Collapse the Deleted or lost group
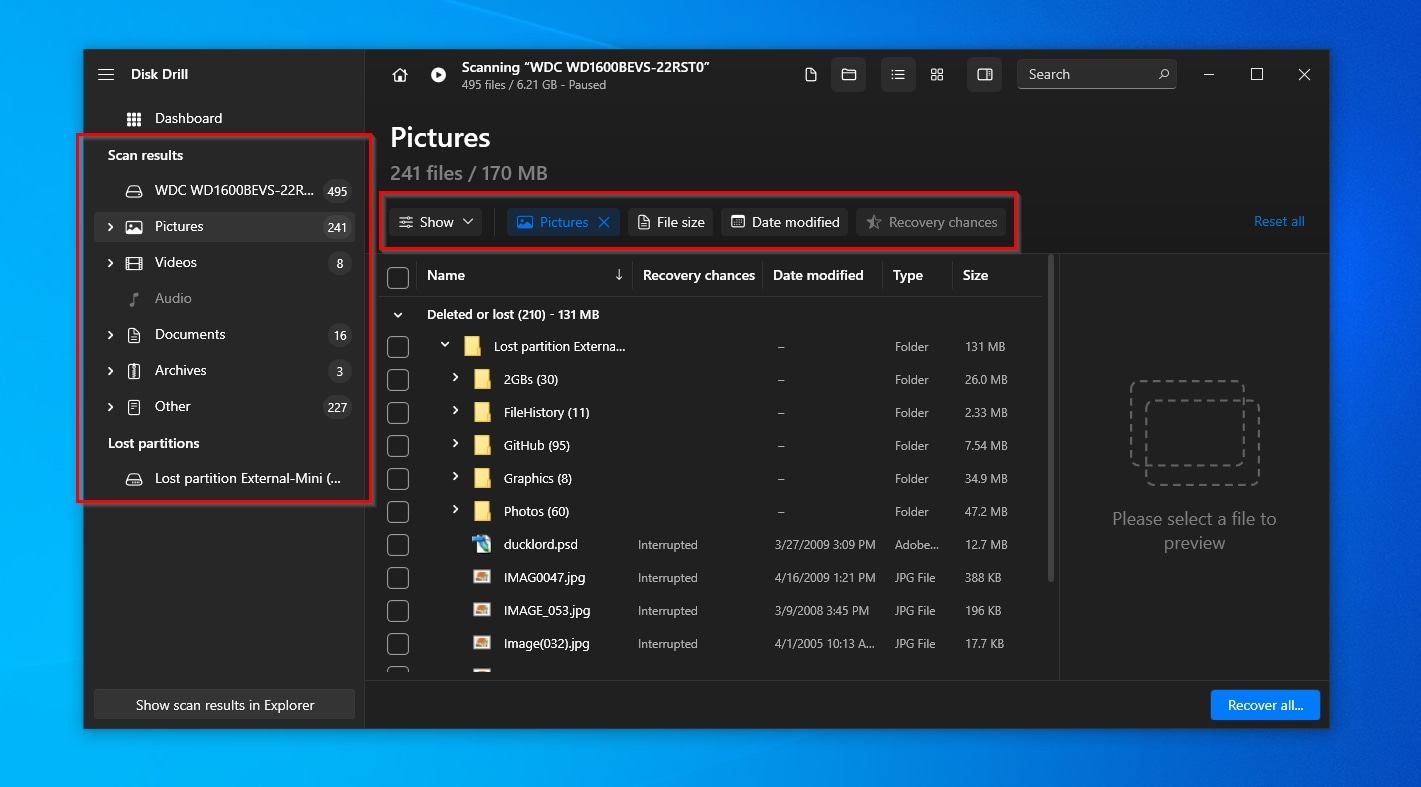This screenshot has width=1421, height=787. click(x=398, y=315)
